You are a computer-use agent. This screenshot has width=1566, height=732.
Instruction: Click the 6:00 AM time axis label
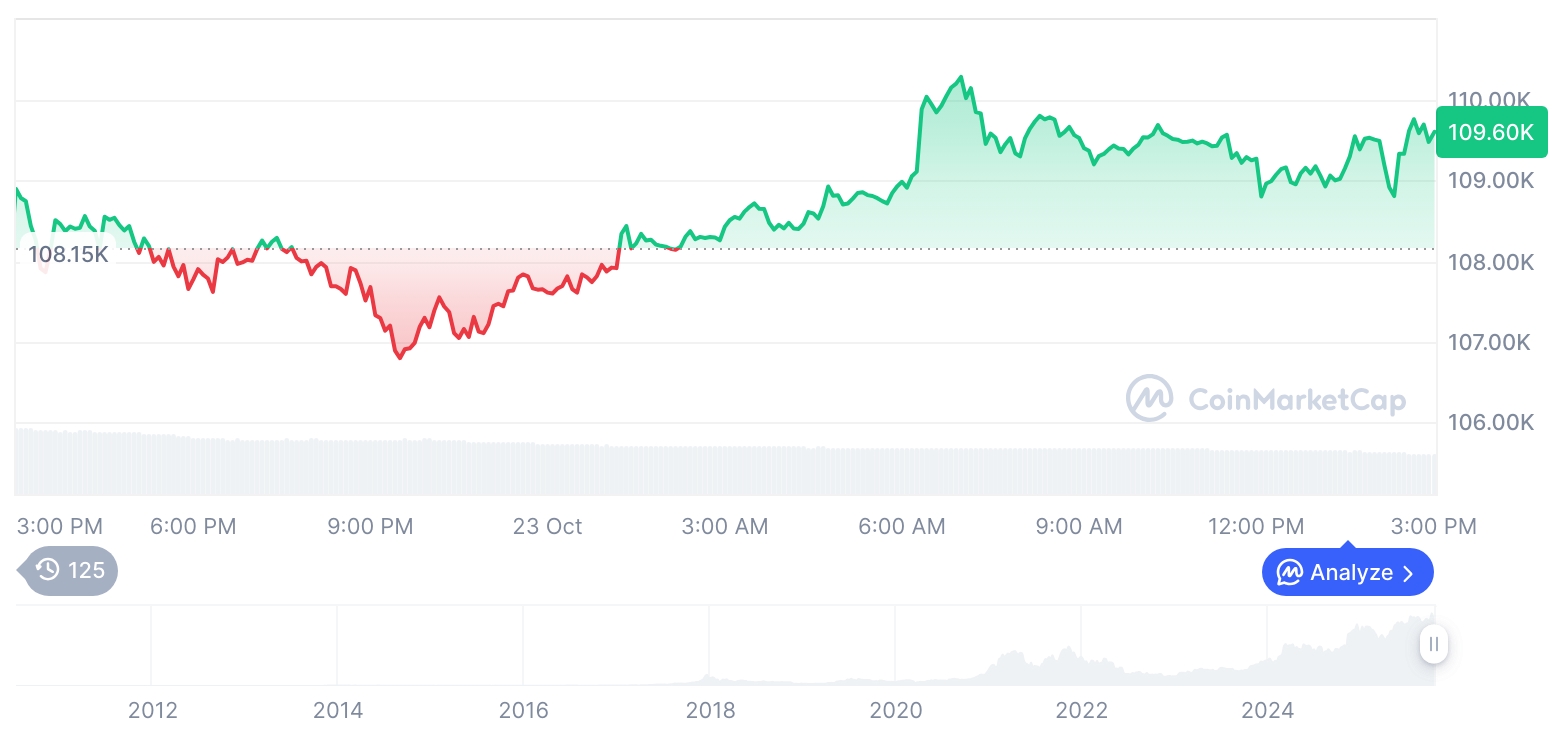[x=902, y=526]
